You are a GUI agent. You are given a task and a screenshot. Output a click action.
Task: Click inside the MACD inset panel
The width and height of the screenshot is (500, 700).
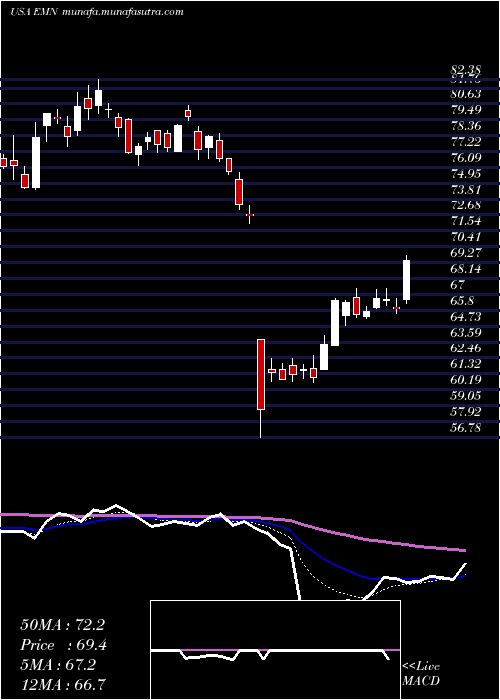(x=275, y=650)
